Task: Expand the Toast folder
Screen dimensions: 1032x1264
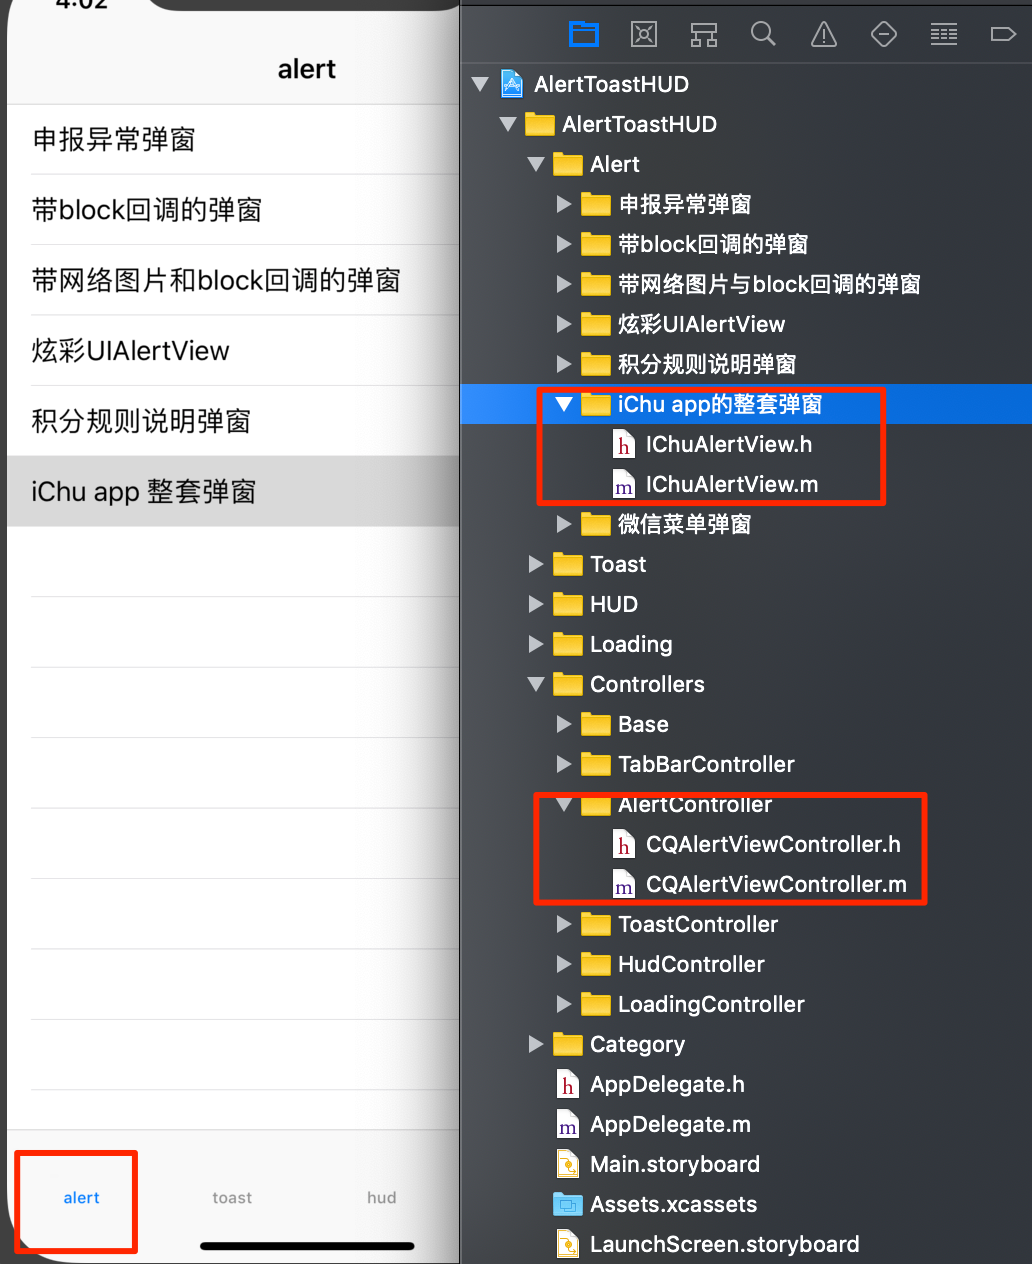Action: (x=536, y=564)
